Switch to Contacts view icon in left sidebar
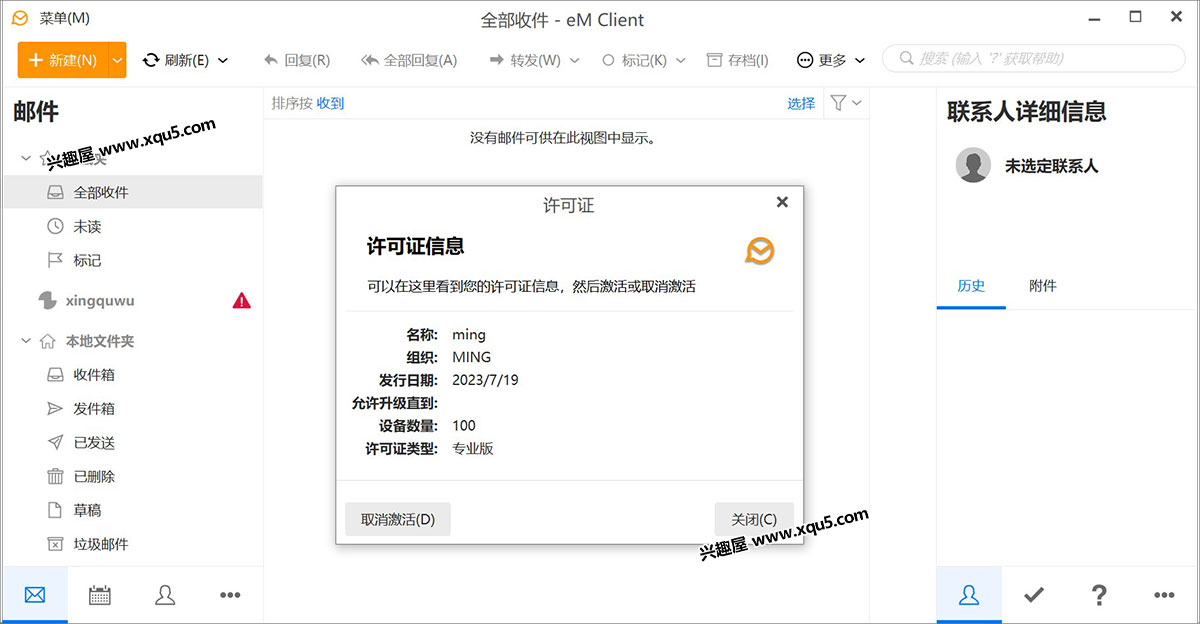The image size is (1200, 624). point(165,595)
